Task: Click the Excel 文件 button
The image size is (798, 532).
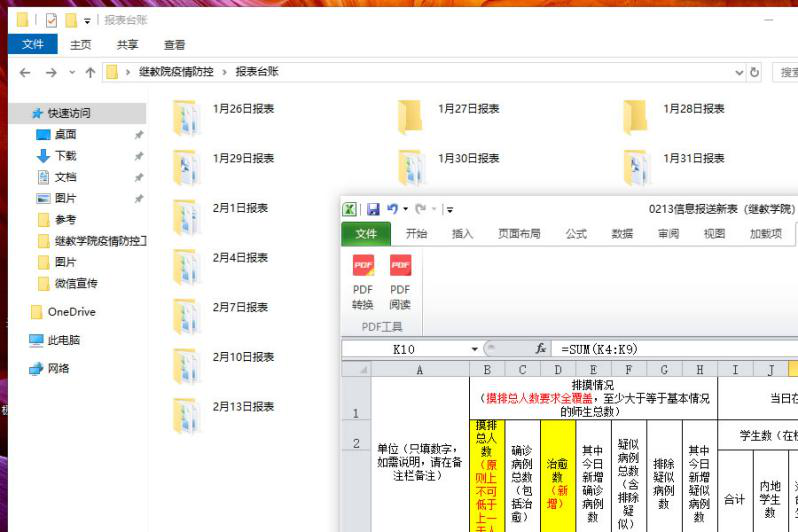Action: (366, 234)
